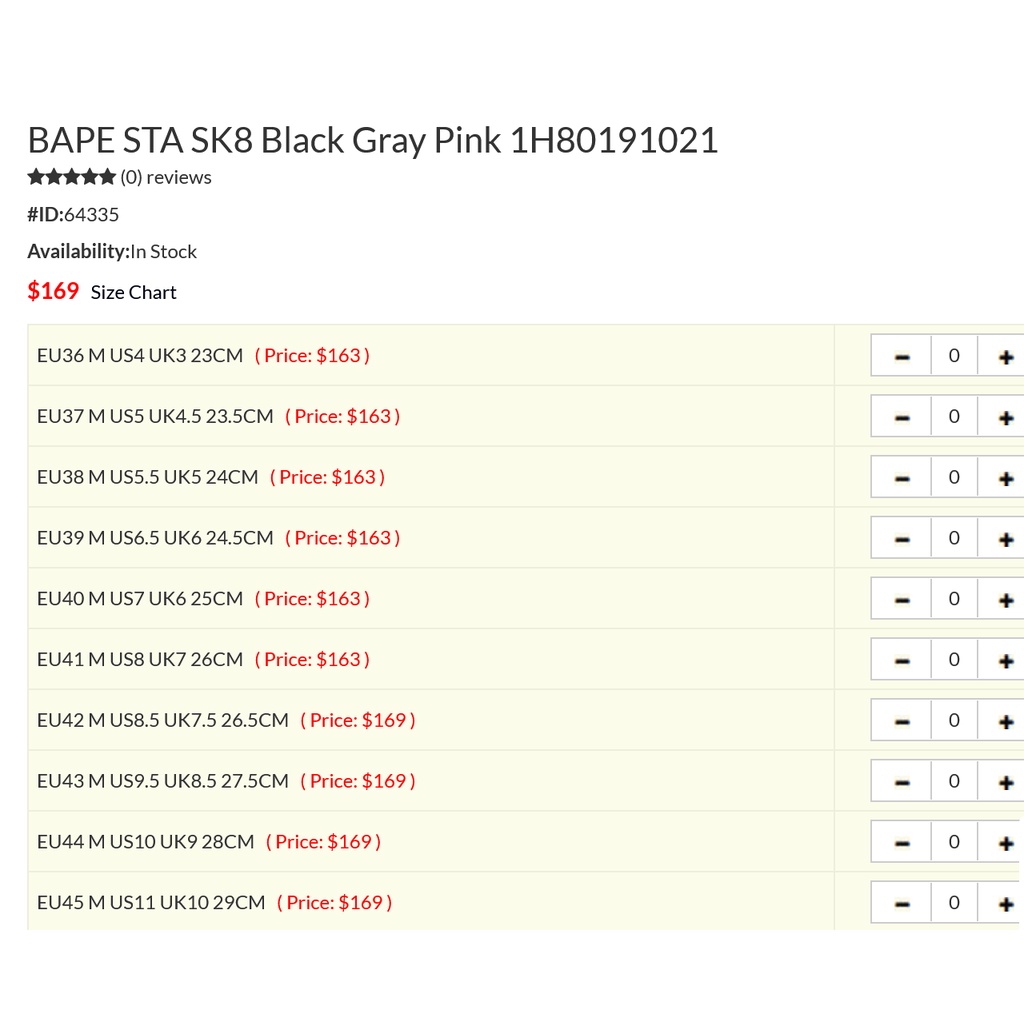
Task: Decrease quantity for EU45 US11 size
Action: click(x=902, y=903)
